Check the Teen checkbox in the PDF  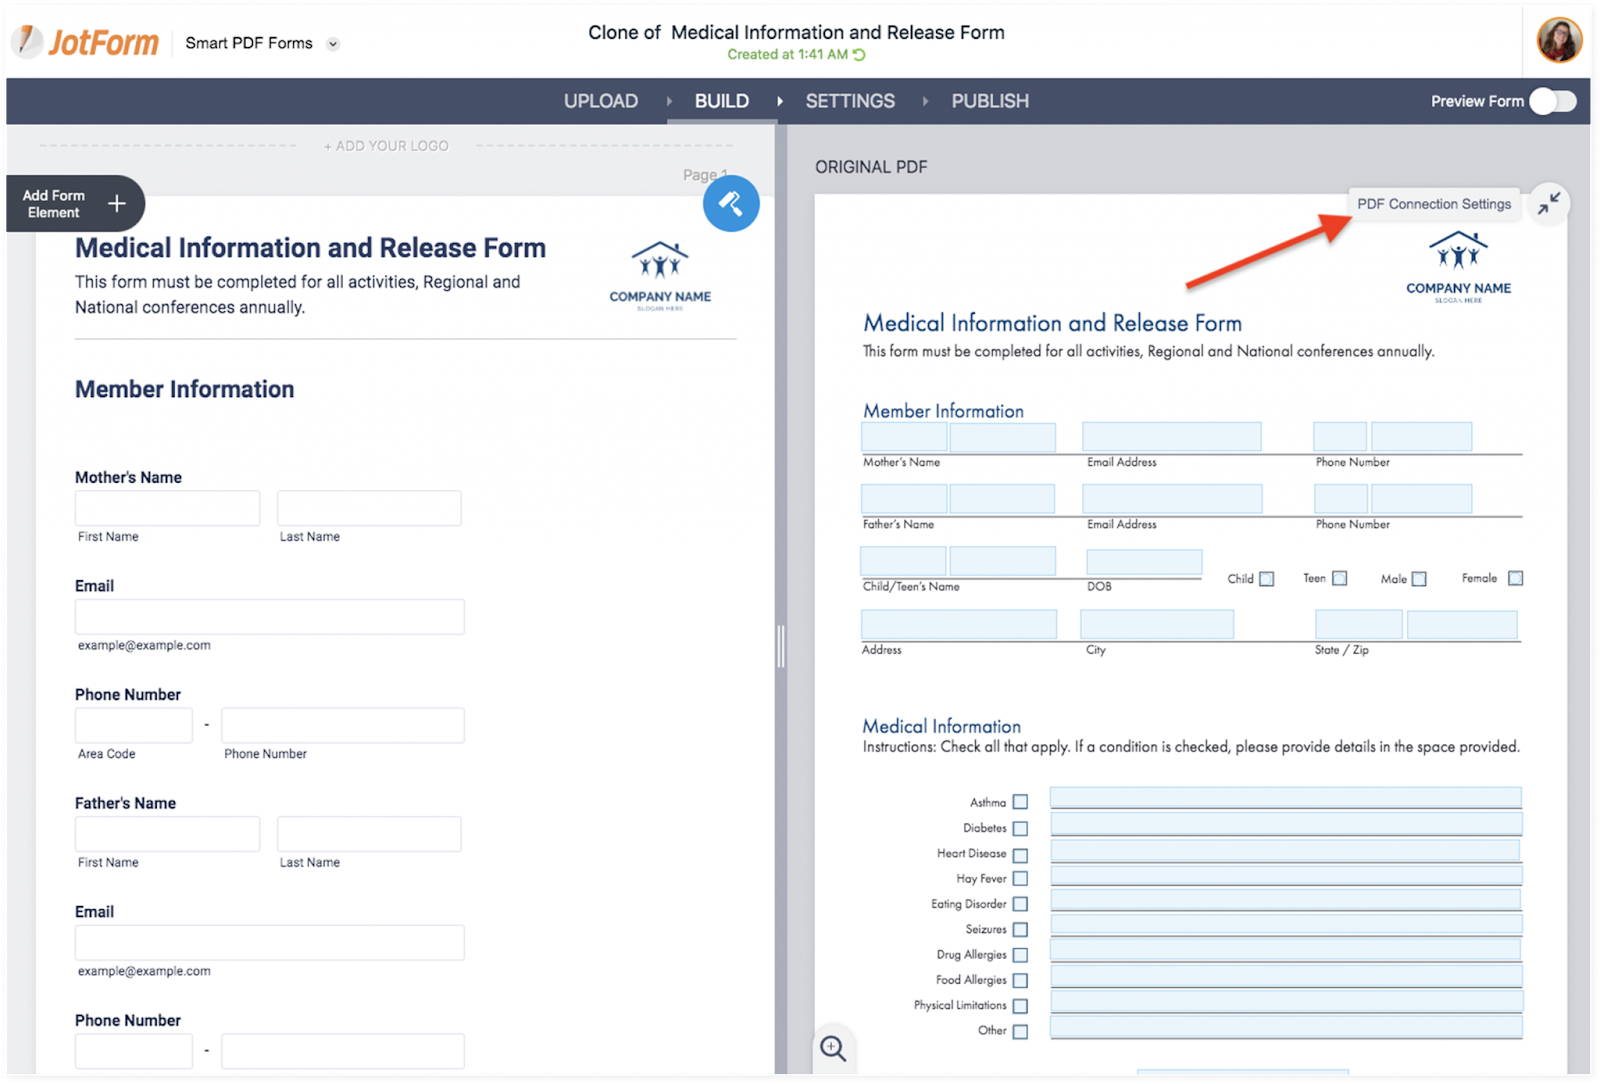tap(1340, 578)
